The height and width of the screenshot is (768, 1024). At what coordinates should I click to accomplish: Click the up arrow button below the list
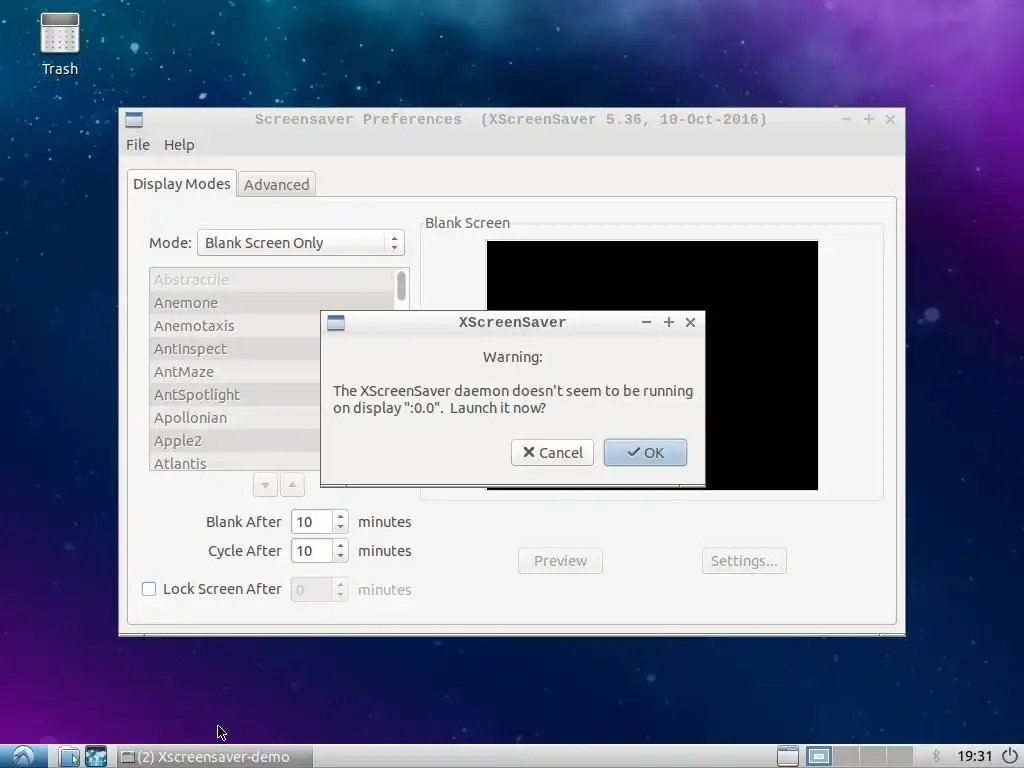[x=292, y=485]
